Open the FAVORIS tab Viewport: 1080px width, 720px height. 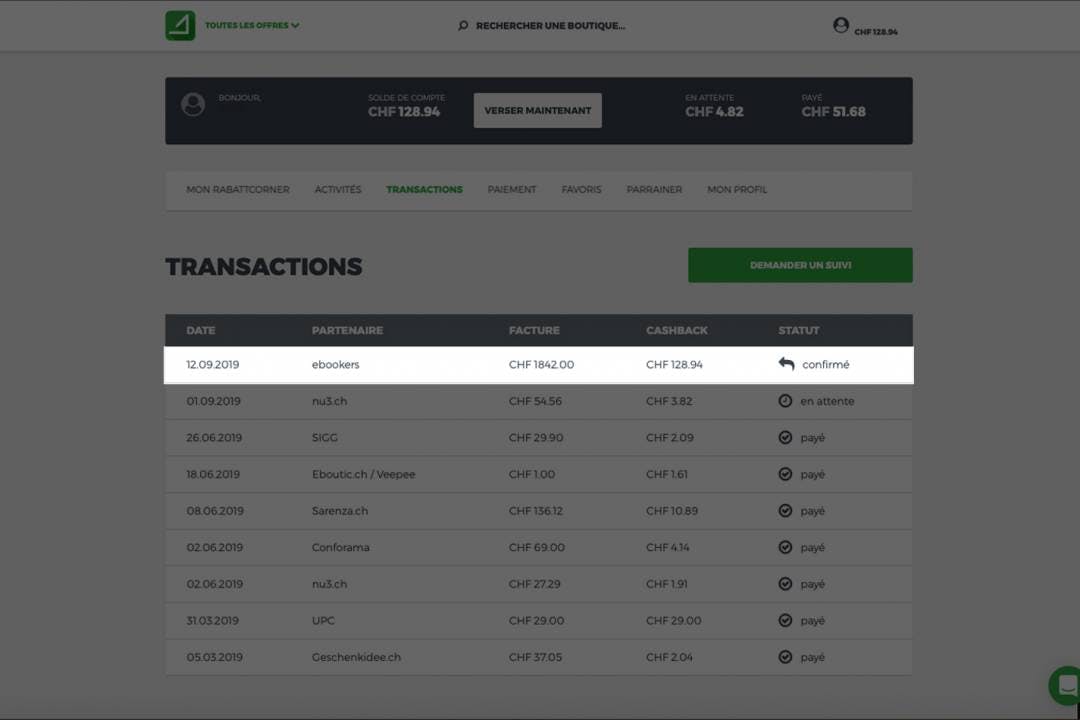581,189
